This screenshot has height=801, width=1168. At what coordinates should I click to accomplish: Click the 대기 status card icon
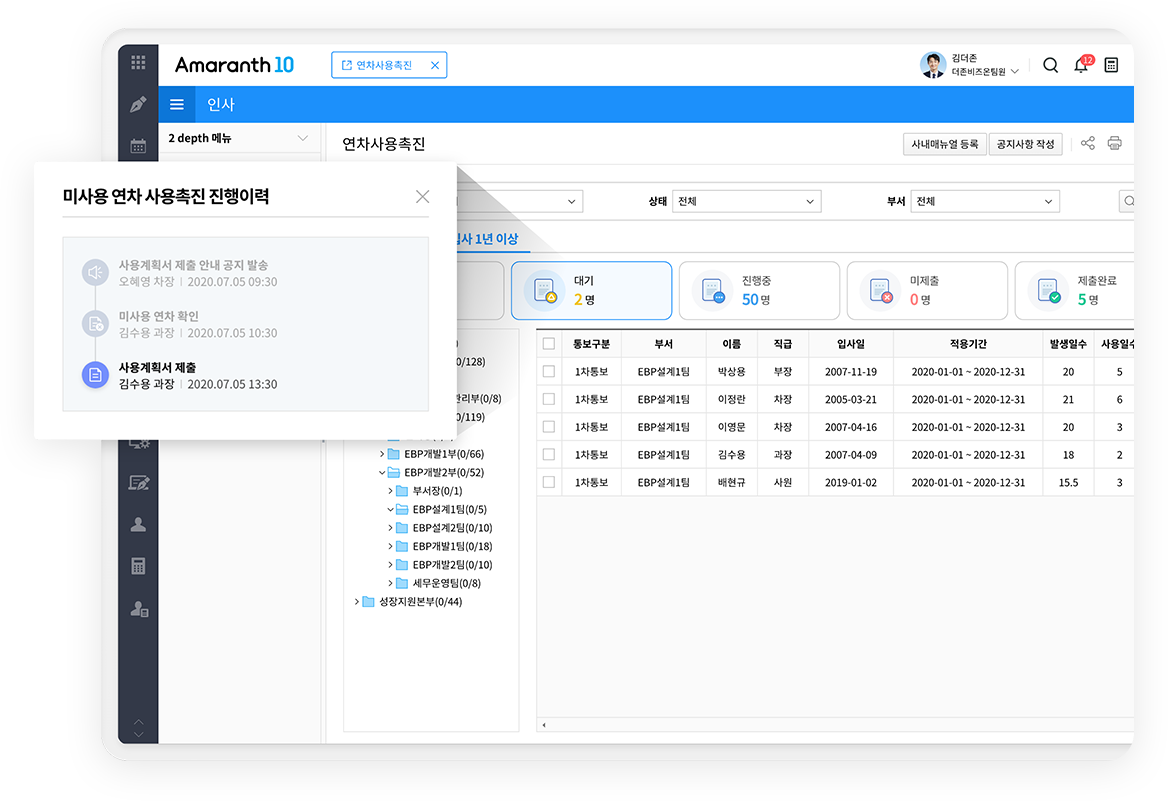(545, 291)
